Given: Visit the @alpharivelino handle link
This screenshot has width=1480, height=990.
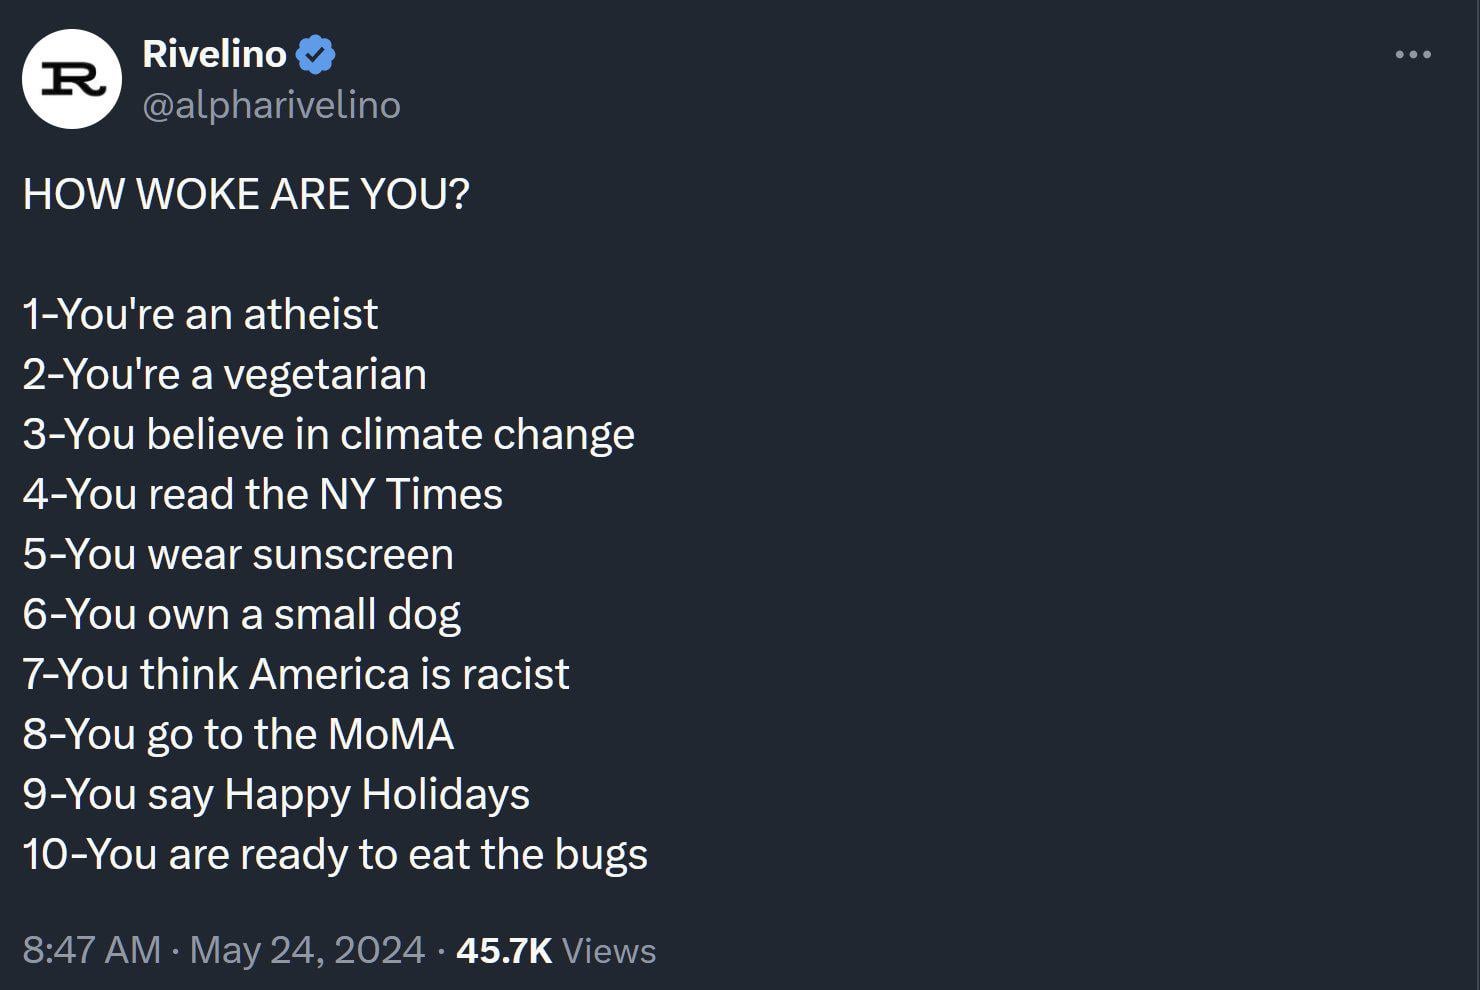Looking at the screenshot, I should click(271, 105).
